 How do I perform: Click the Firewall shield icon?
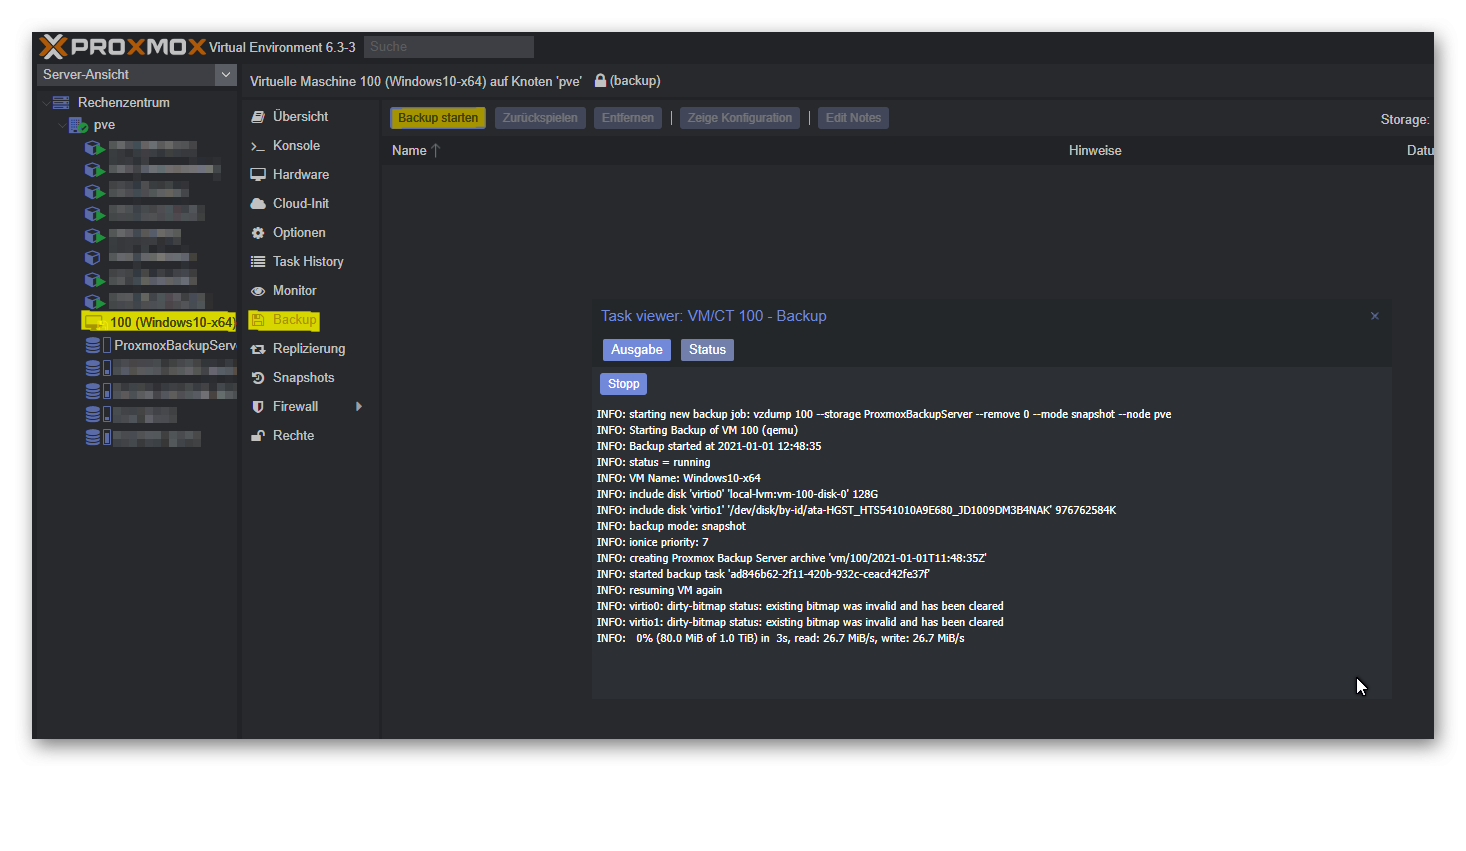[x=258, y=407]
